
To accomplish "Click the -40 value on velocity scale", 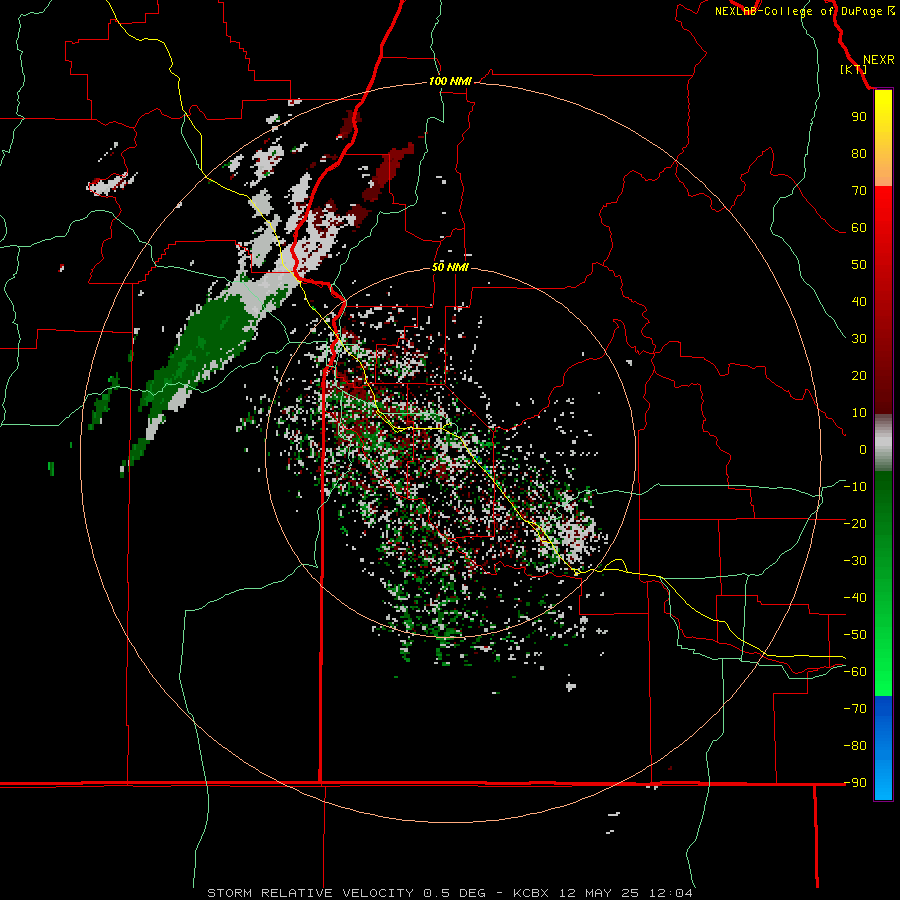I will [855, 598].
